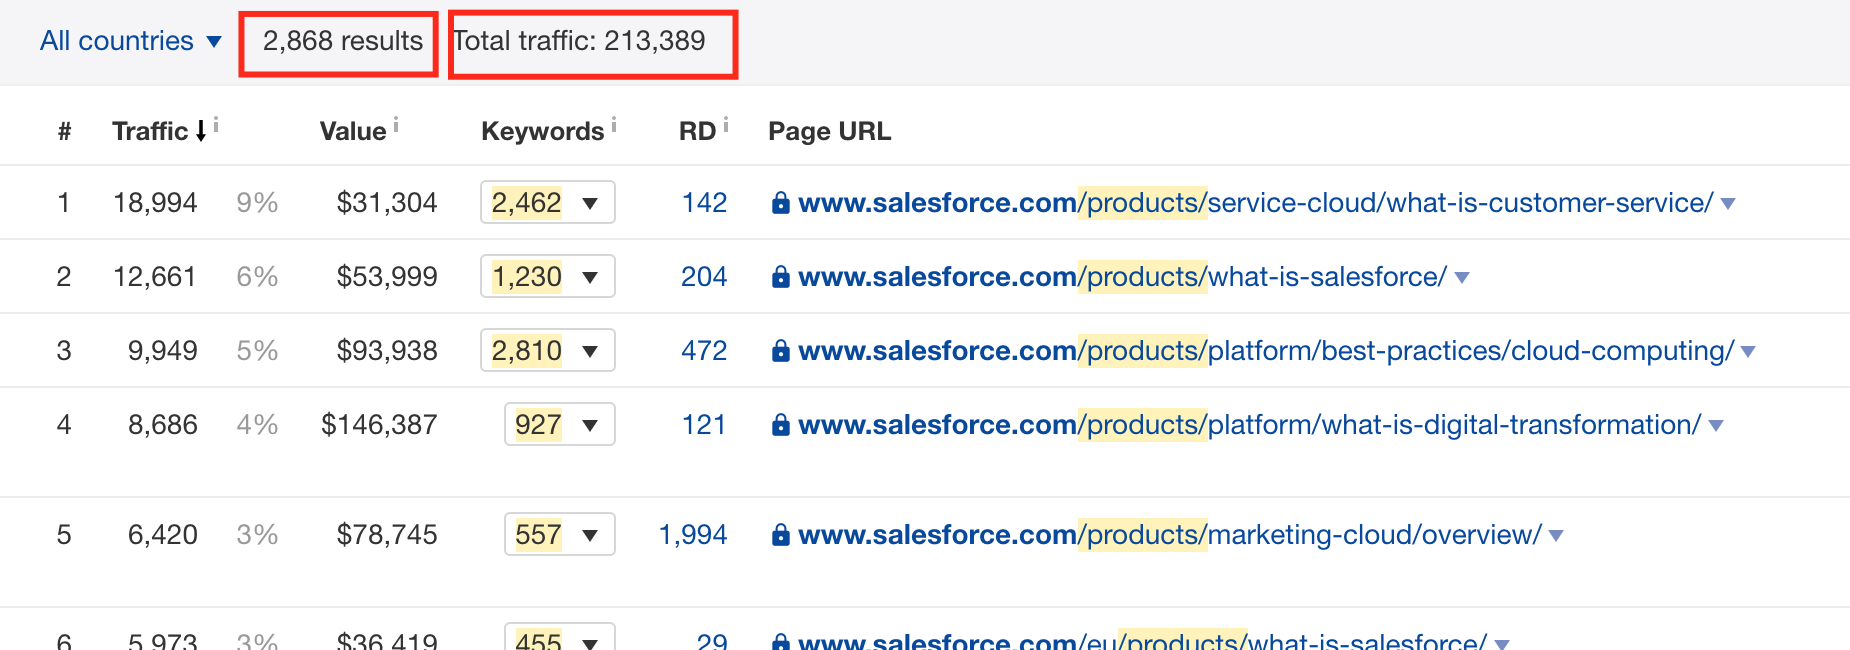This screenshot has width=1850, height=650.
Task: Click the info icon next to Value
Action: 396,125
